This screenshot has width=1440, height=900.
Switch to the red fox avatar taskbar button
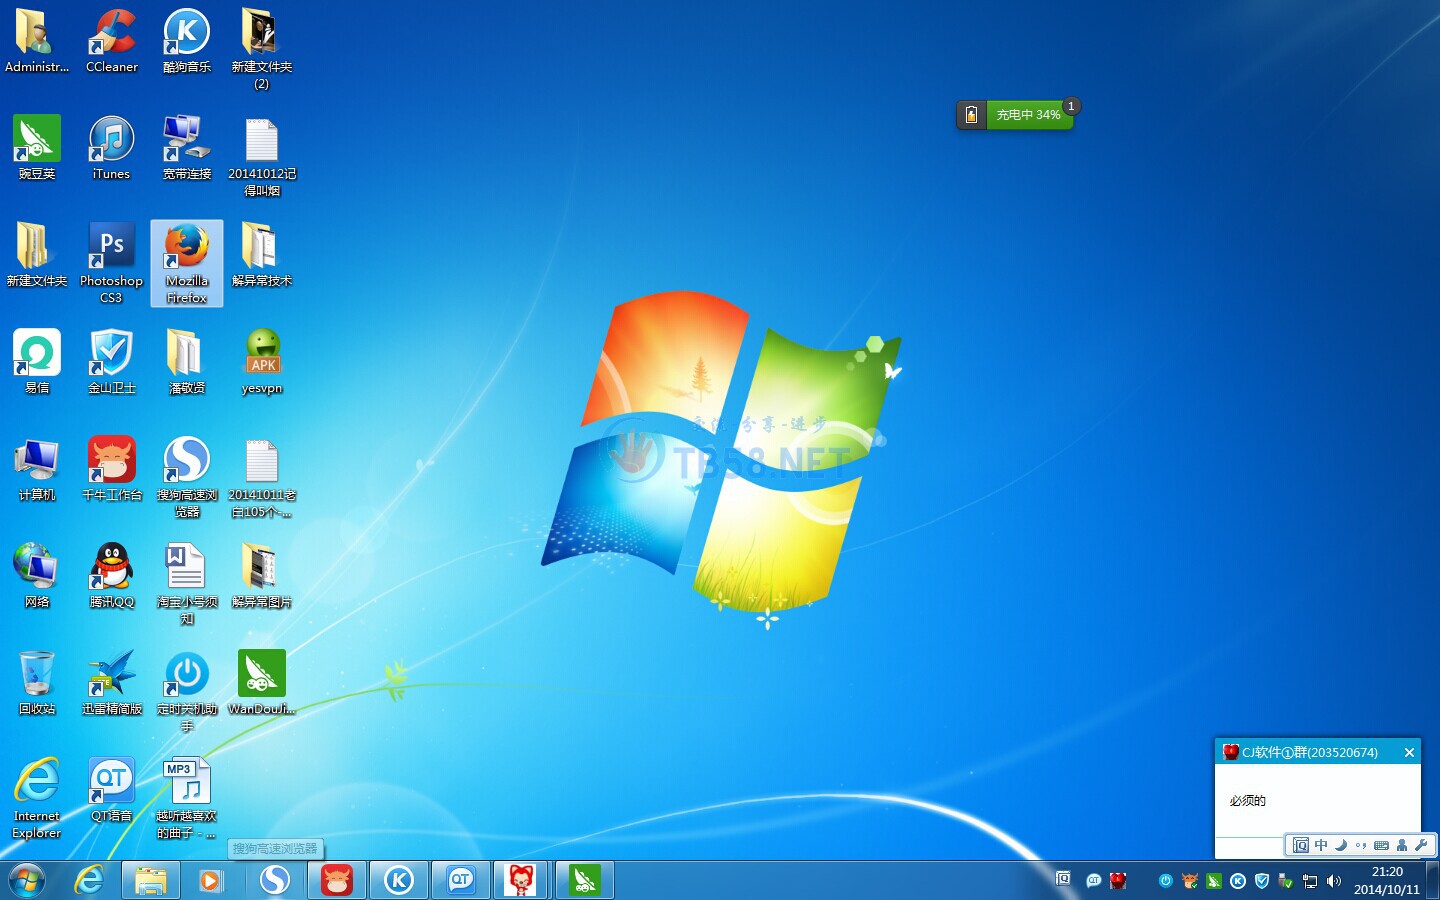[521, 881]
